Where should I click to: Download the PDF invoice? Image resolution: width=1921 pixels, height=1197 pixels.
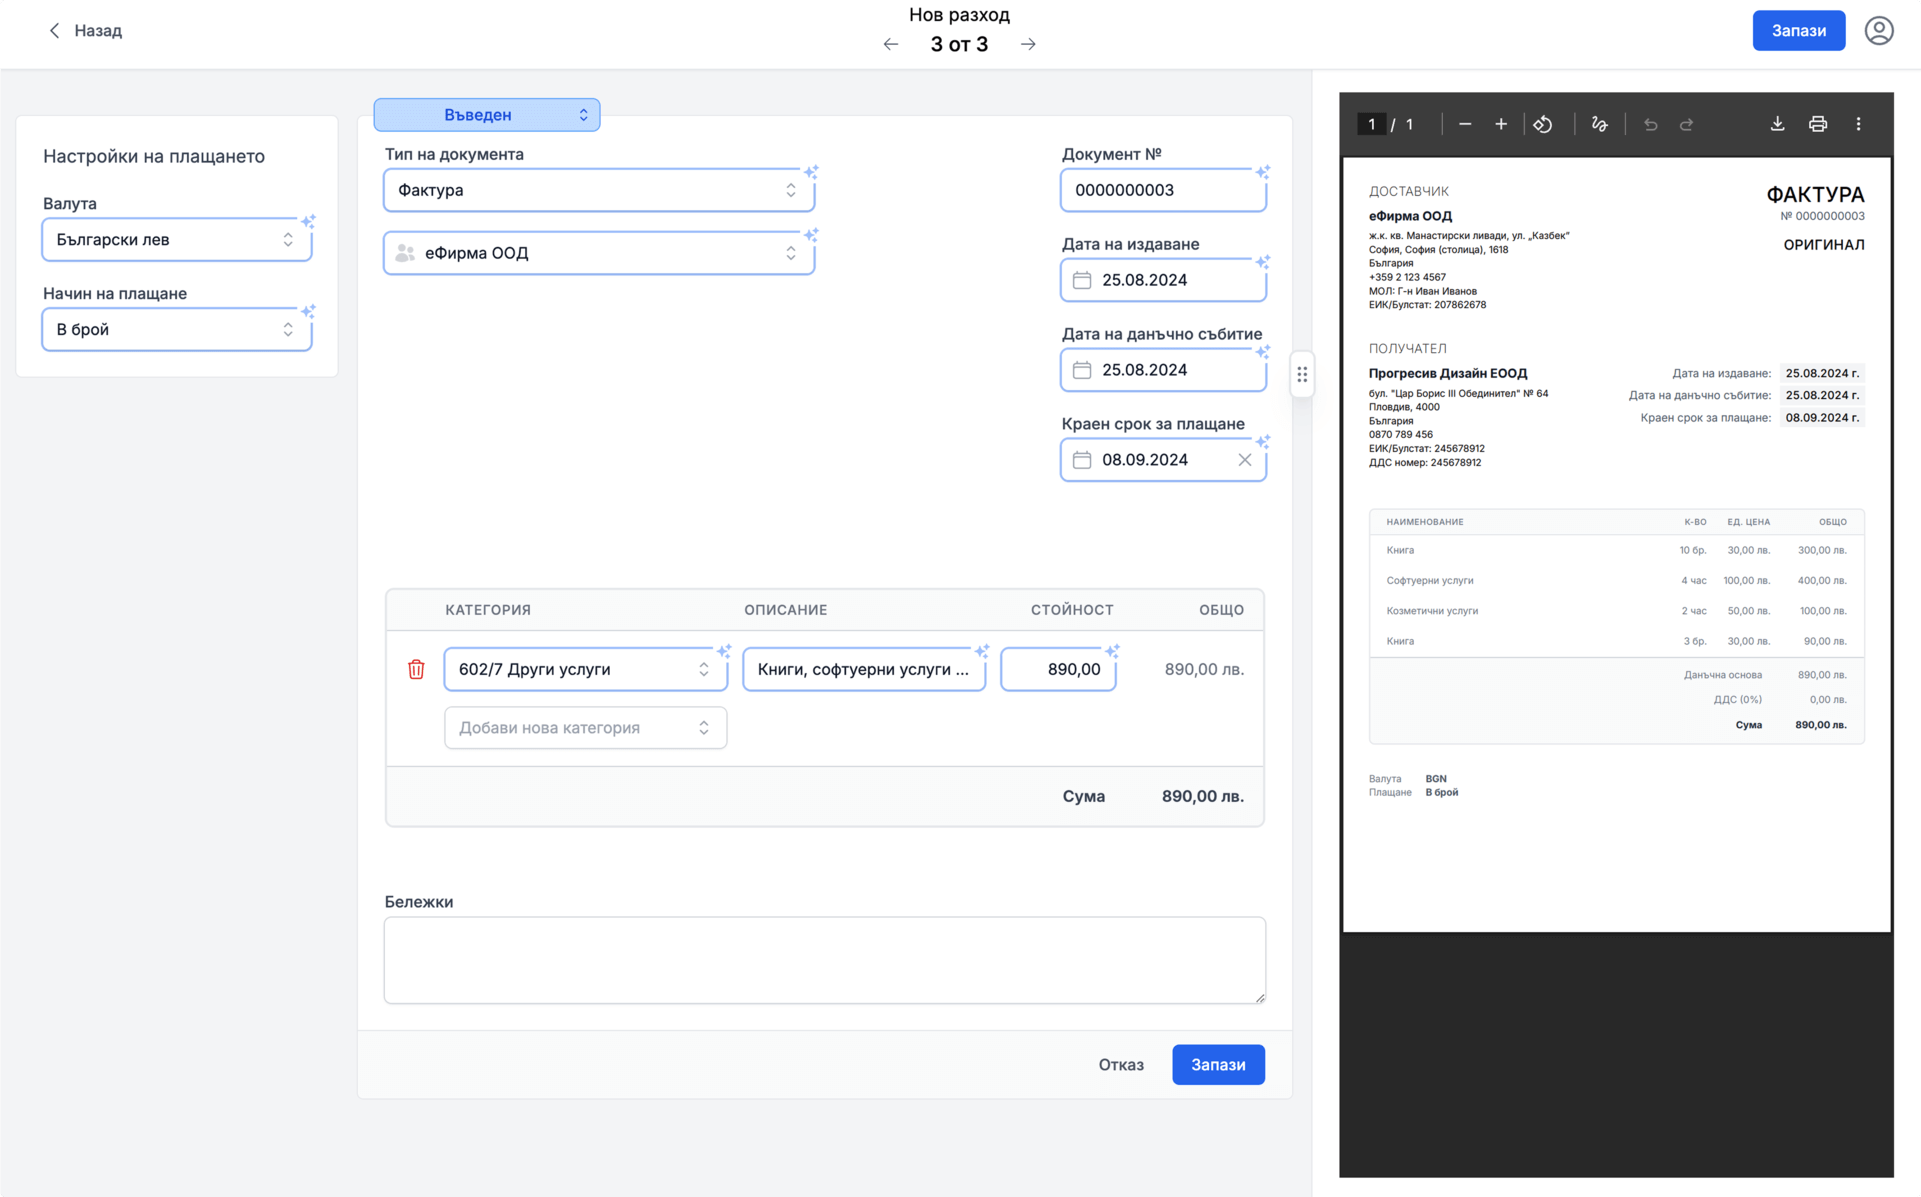click(x=1777, y=124)
